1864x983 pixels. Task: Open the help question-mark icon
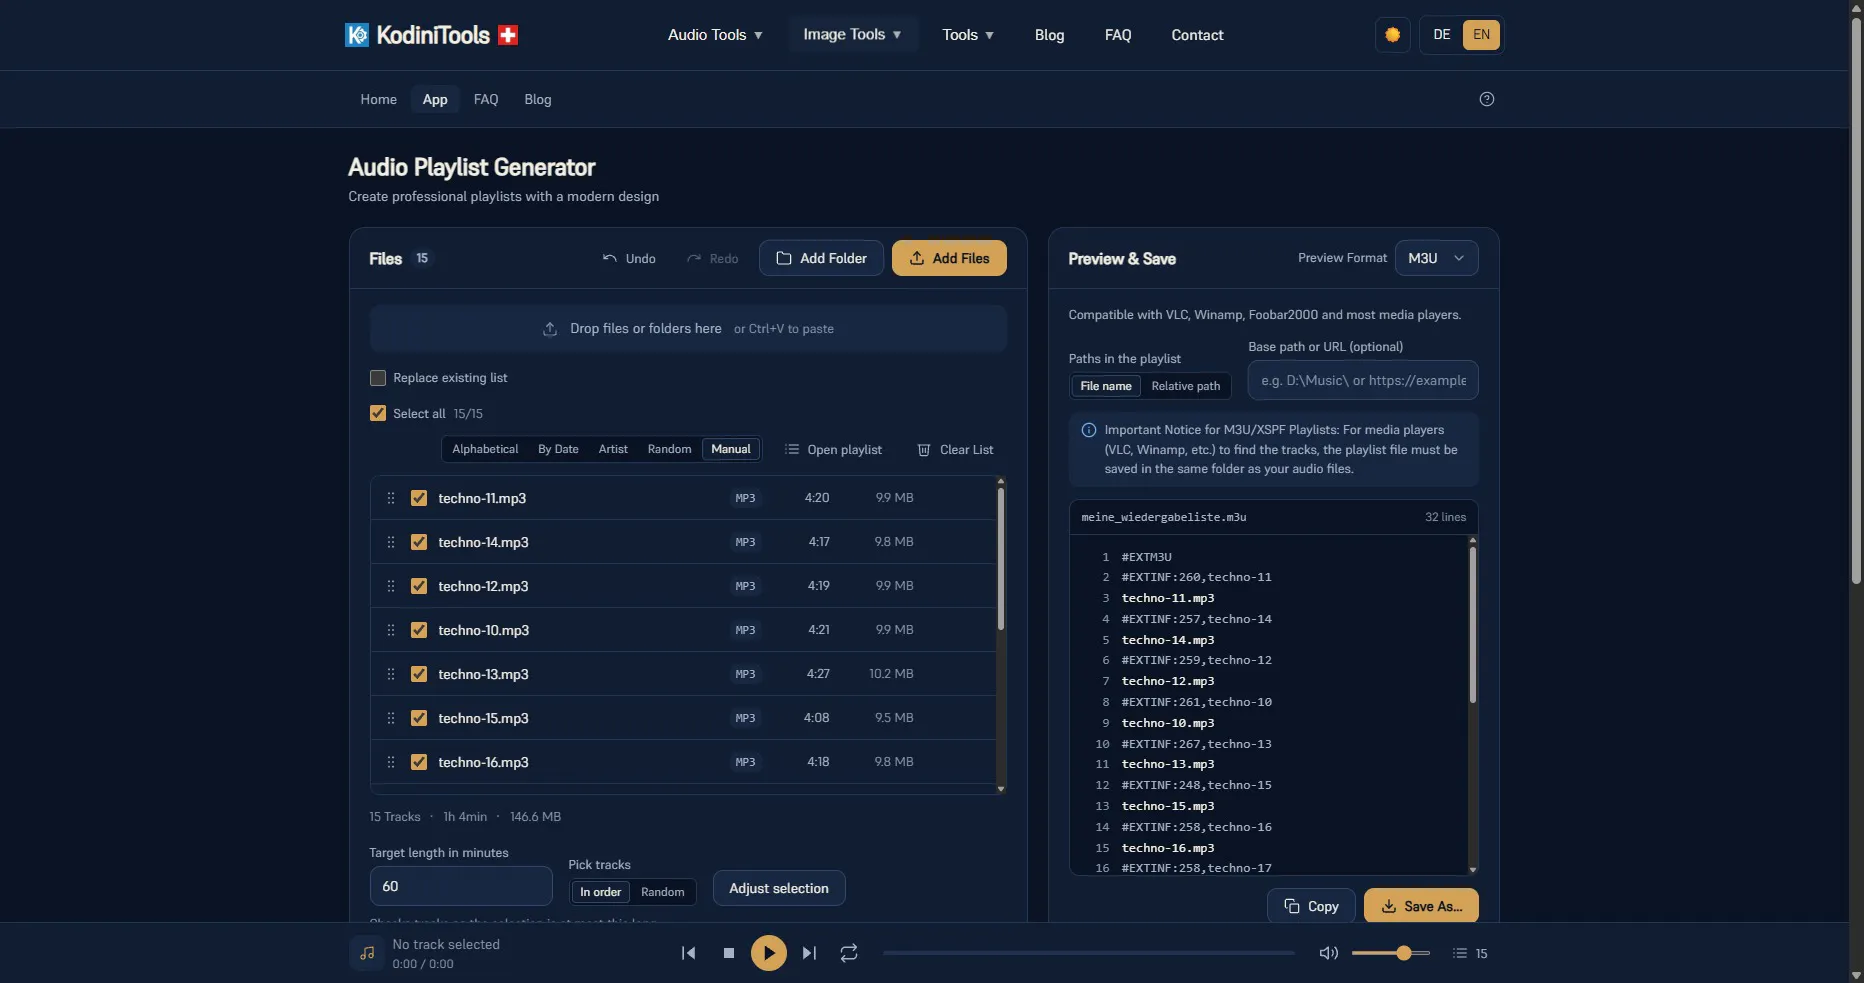[1486, 99]
